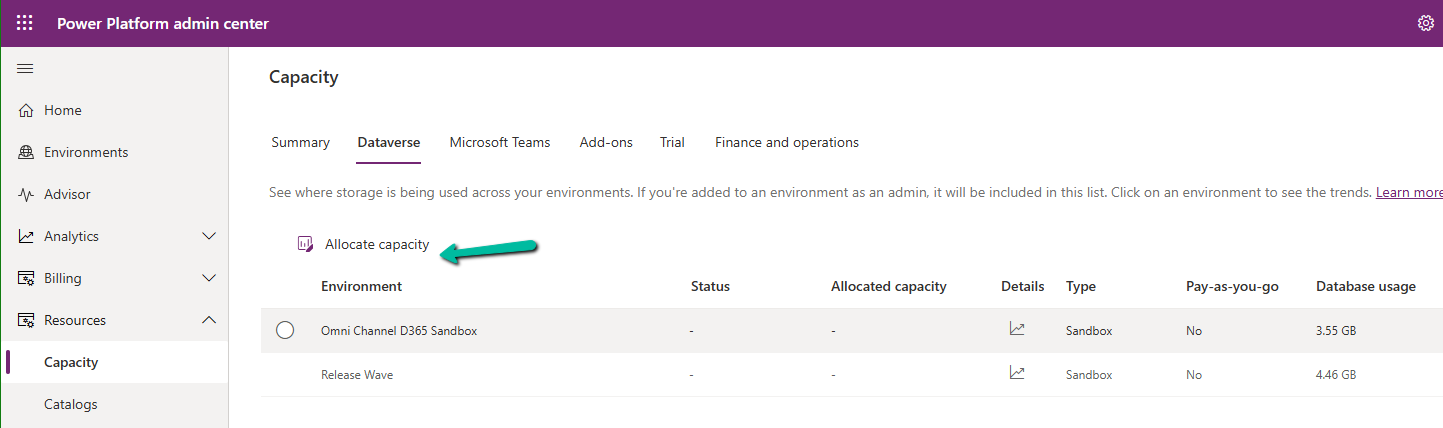Click the Environments sidebar icon

click(x=26, y=152)
